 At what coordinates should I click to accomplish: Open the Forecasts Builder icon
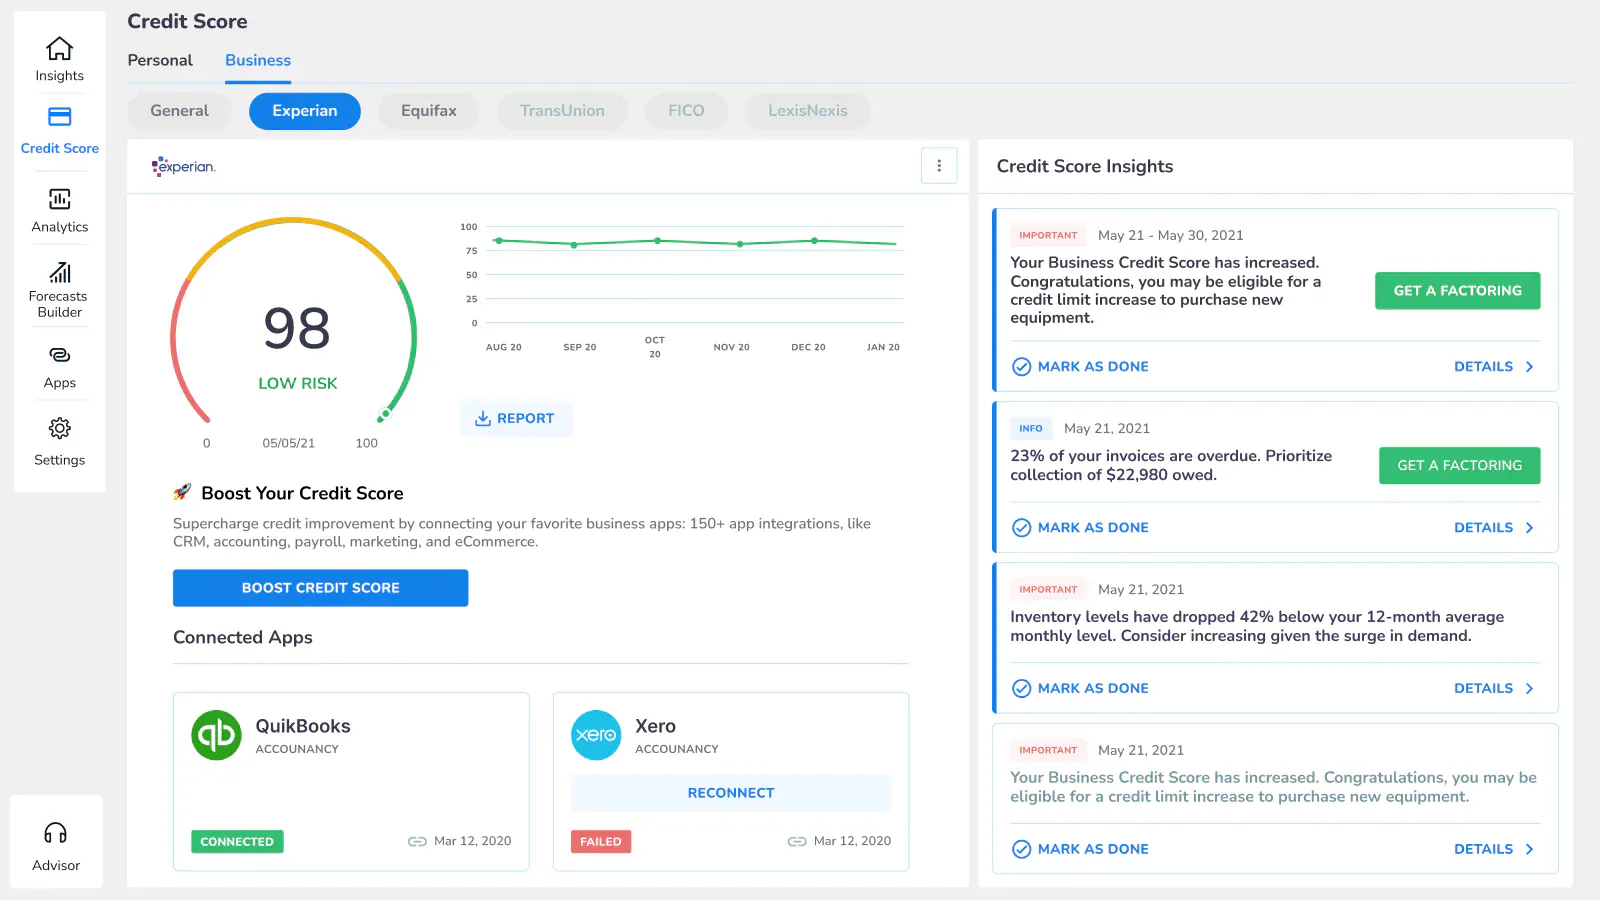(60, 272)
